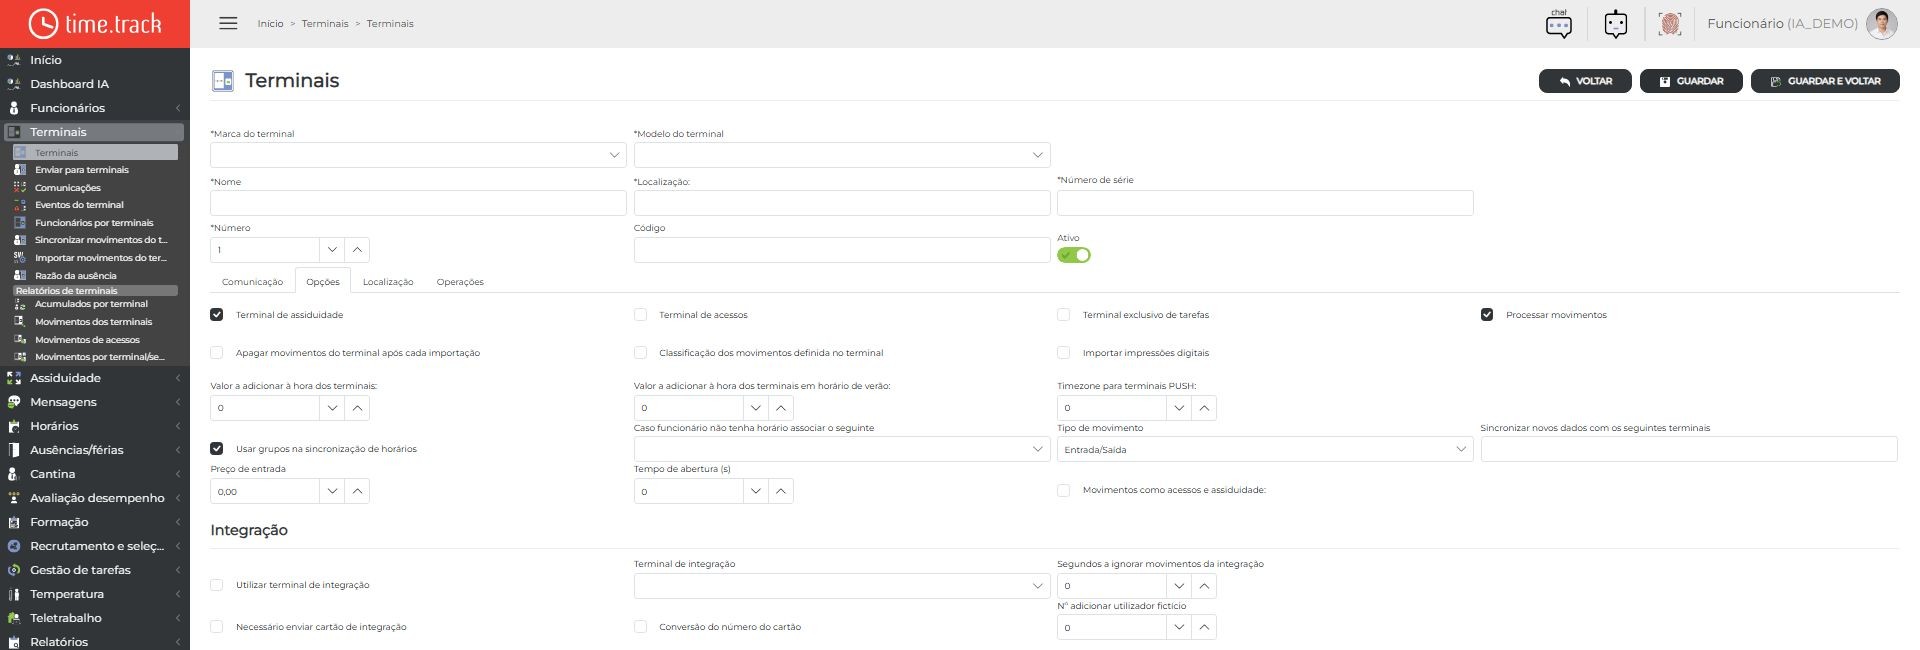Click the Funcionários sidebar icon
This screenshot has width=1920, height=650.
(x=14, y=108)
